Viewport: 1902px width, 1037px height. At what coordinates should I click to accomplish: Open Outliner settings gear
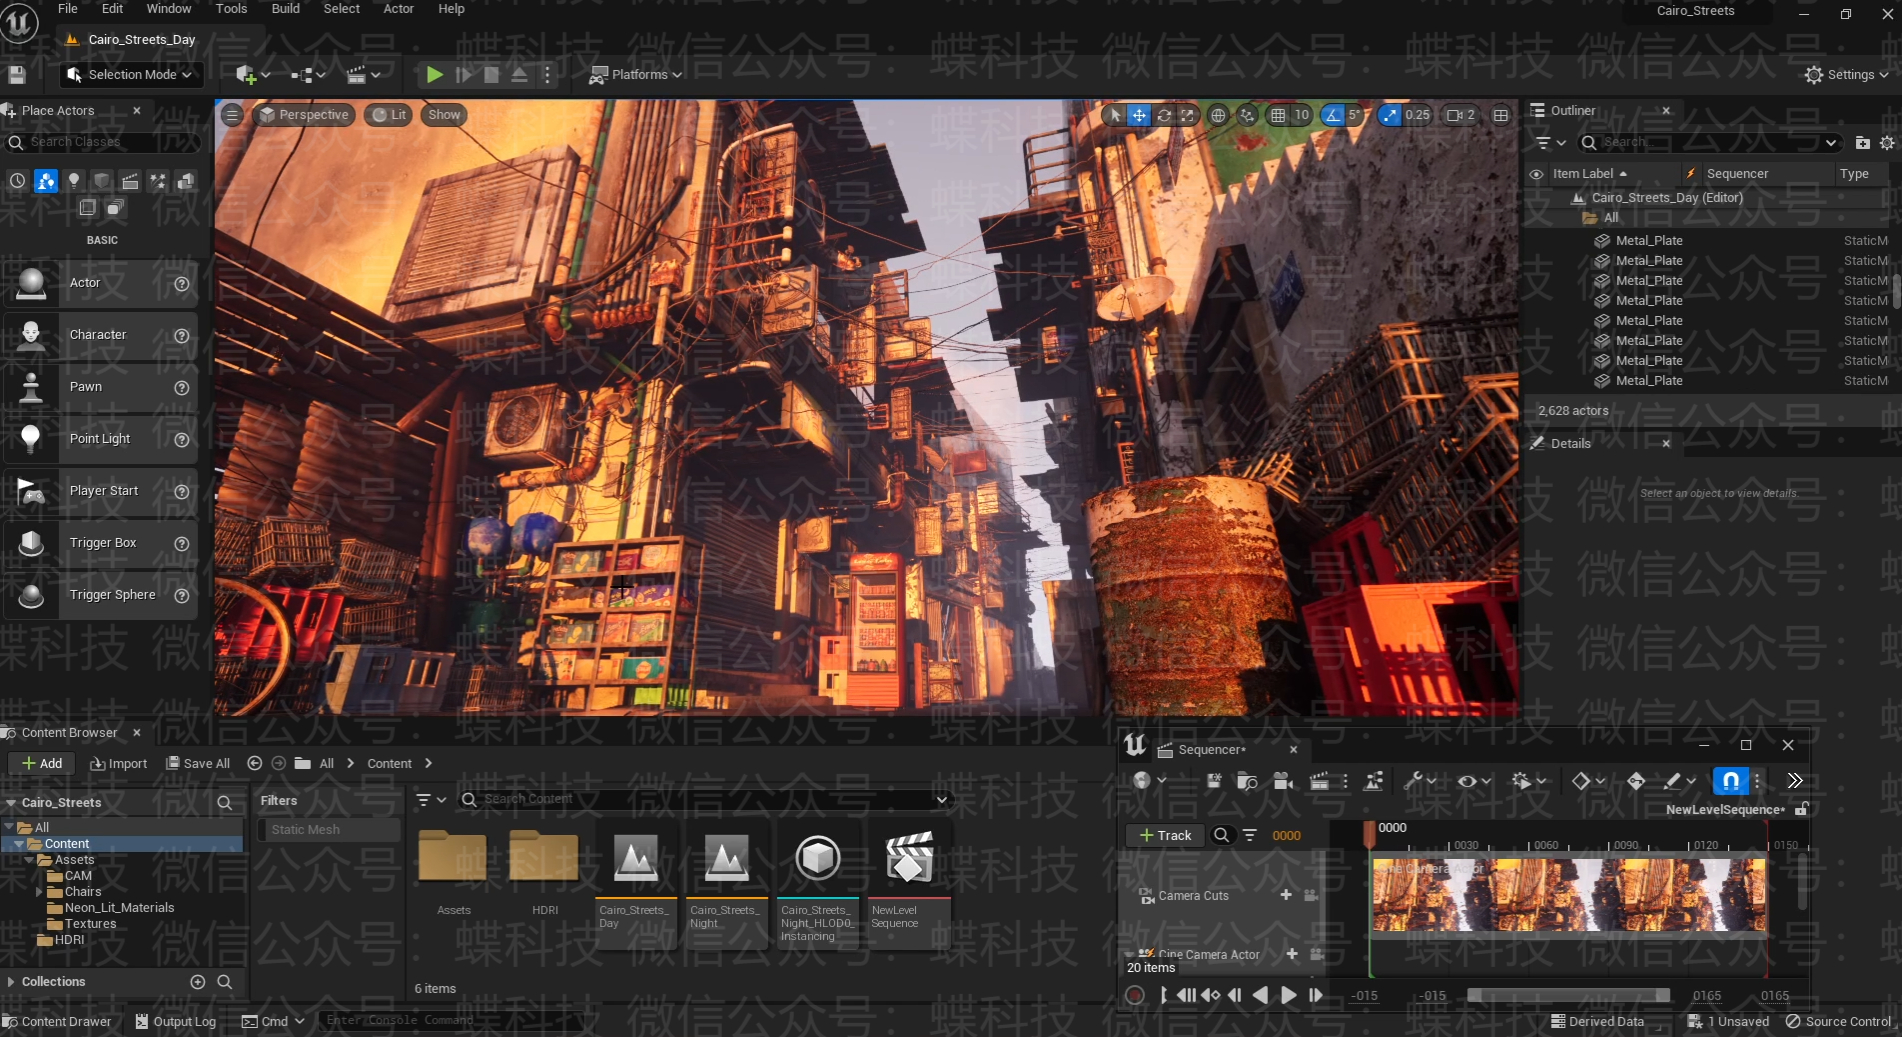coord(1887,143)
